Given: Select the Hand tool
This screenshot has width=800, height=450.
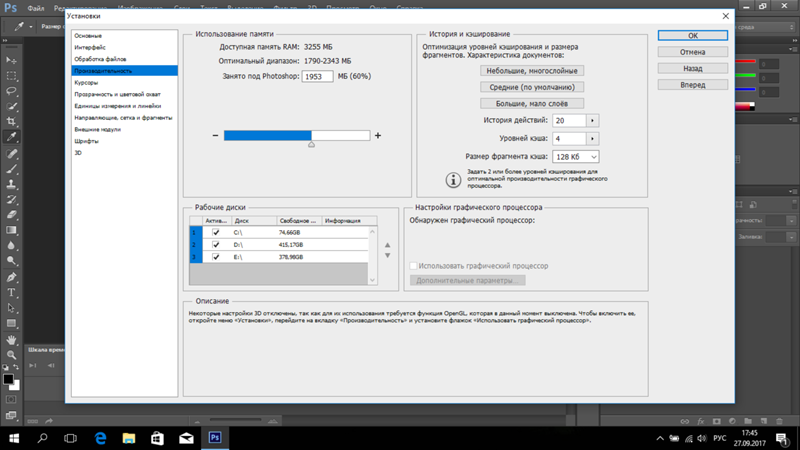Looking at the screenshot, I should pos(11,340).
